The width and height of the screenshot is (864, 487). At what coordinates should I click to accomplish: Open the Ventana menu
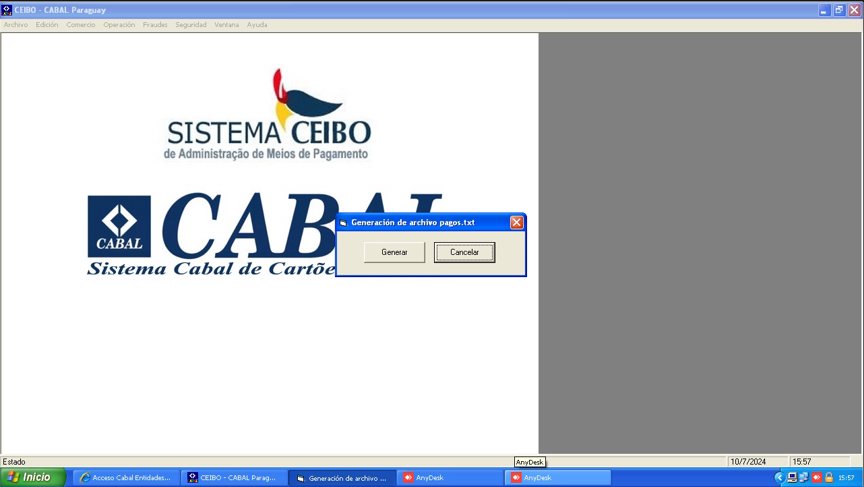pos(227,25)
